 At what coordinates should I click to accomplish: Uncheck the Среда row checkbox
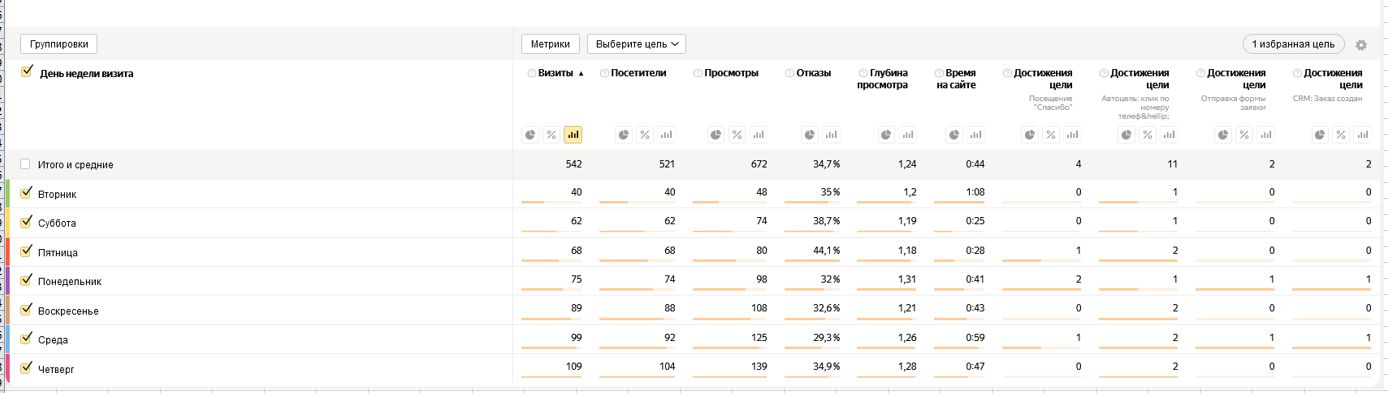click(x=26, y=338)
